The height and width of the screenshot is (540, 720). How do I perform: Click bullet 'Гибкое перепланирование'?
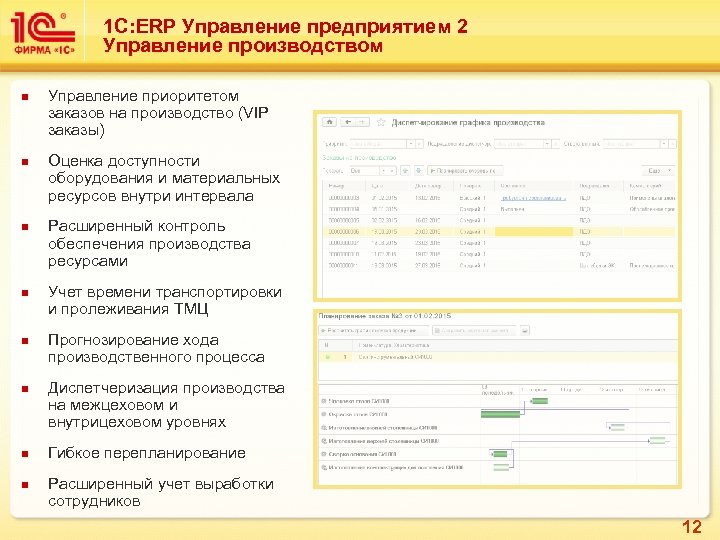coord(146,453)
